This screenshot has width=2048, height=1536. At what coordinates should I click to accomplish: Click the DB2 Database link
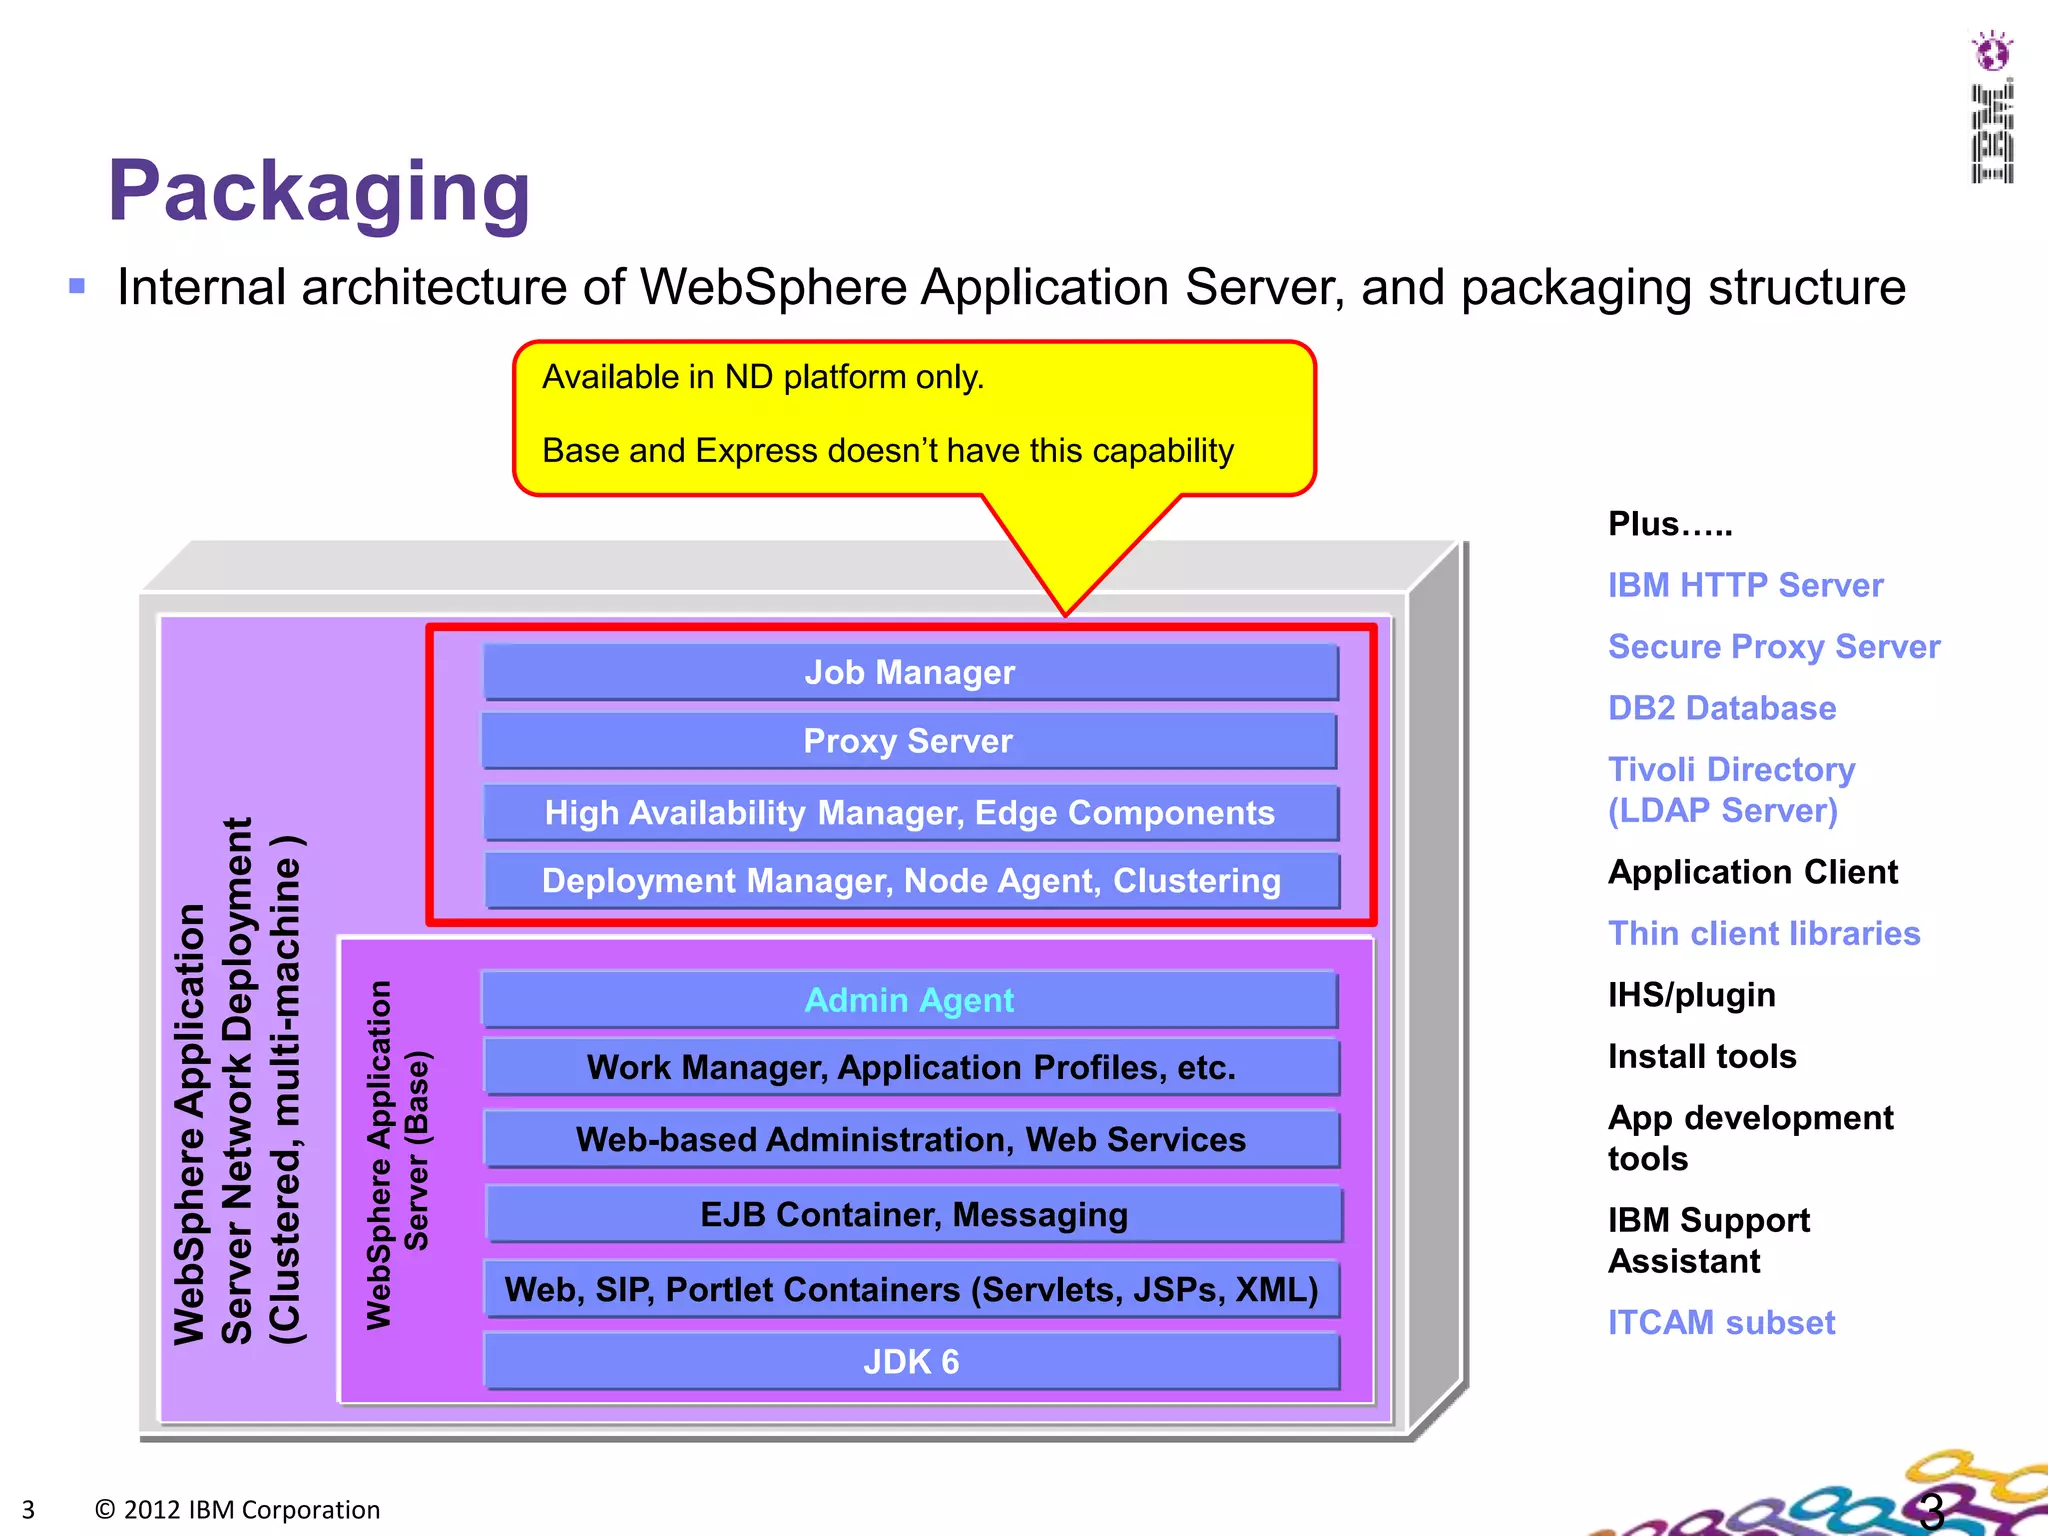pos(1721,708)
